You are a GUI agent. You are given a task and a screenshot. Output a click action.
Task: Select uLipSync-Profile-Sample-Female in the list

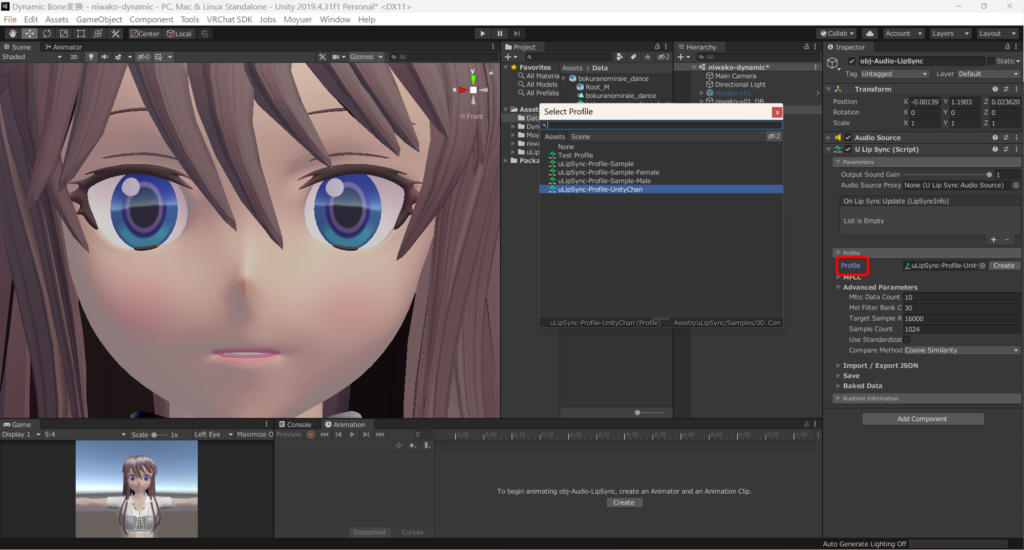click(608, 172)
